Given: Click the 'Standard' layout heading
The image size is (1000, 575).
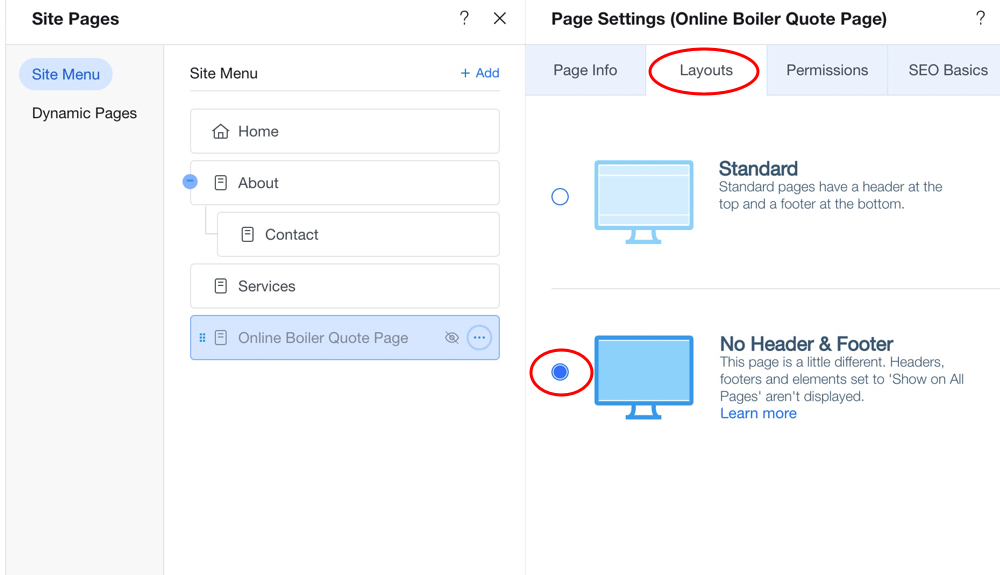Looking at the screenshot, I should tap(758, 168).
